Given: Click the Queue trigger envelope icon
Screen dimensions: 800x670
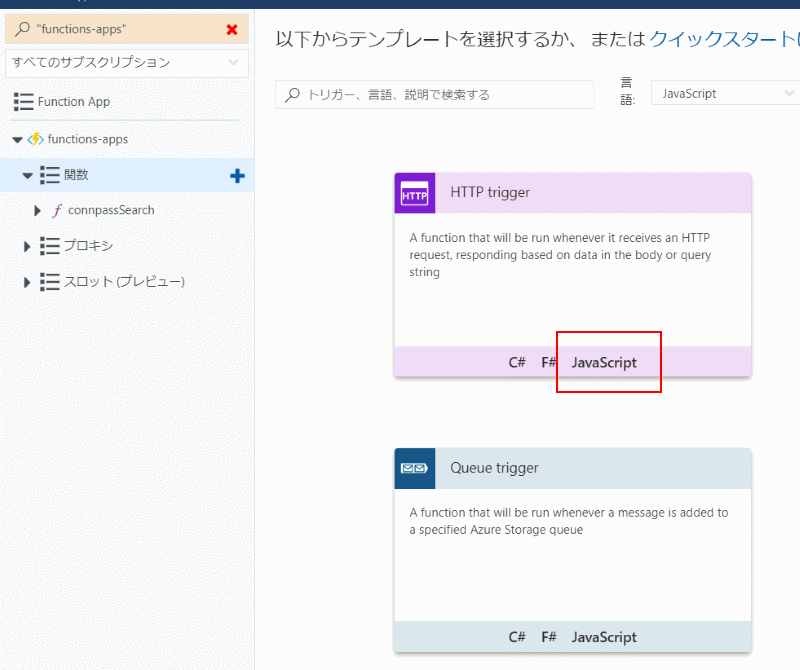Looking at the screenshot, I should point(414,468).
